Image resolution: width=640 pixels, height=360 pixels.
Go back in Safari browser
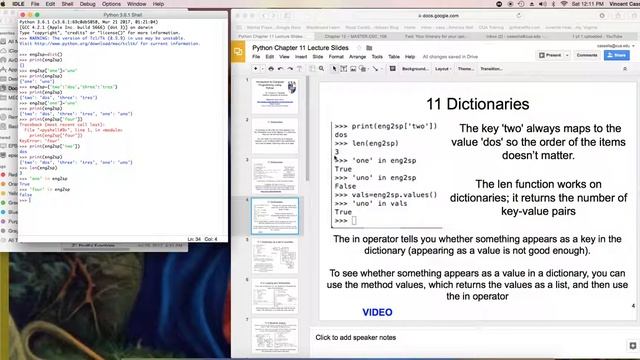(x=264, y=16)
